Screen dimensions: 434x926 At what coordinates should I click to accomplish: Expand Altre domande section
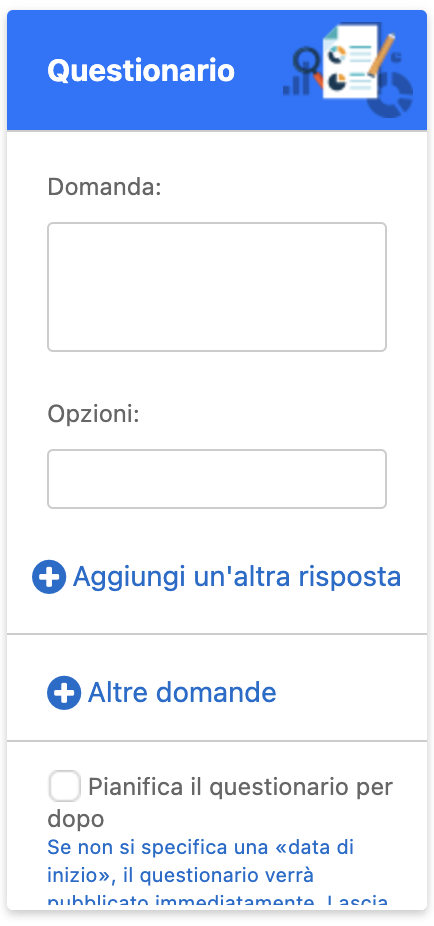162,692
